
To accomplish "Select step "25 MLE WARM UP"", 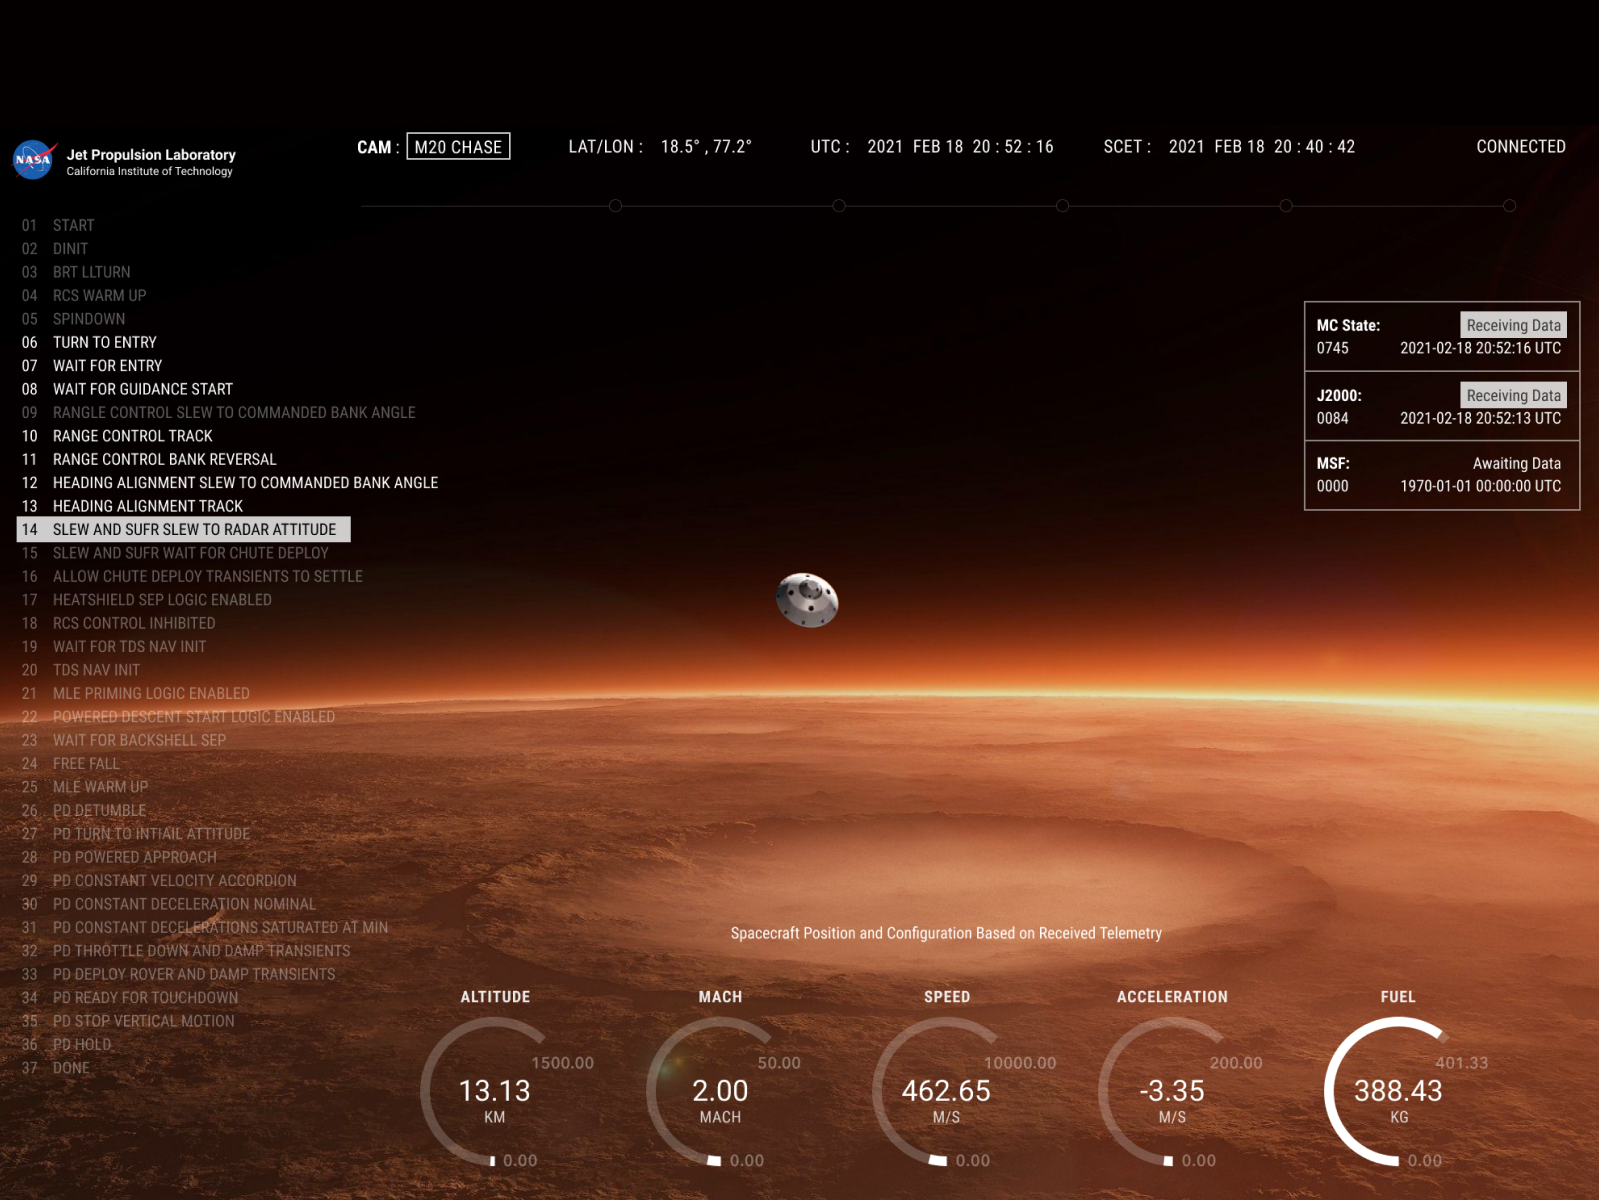I will 85,787.
